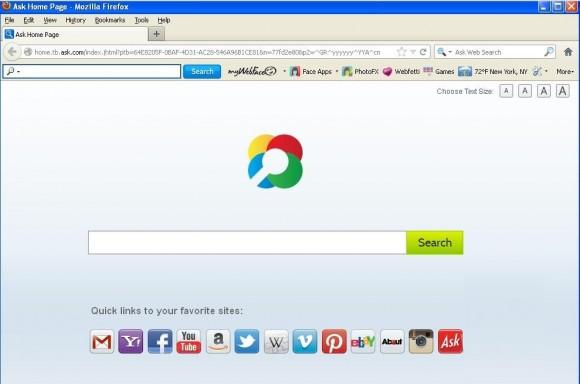Open Games in the toolbar
The image size is (580, 384).
[x=439, y=71]
